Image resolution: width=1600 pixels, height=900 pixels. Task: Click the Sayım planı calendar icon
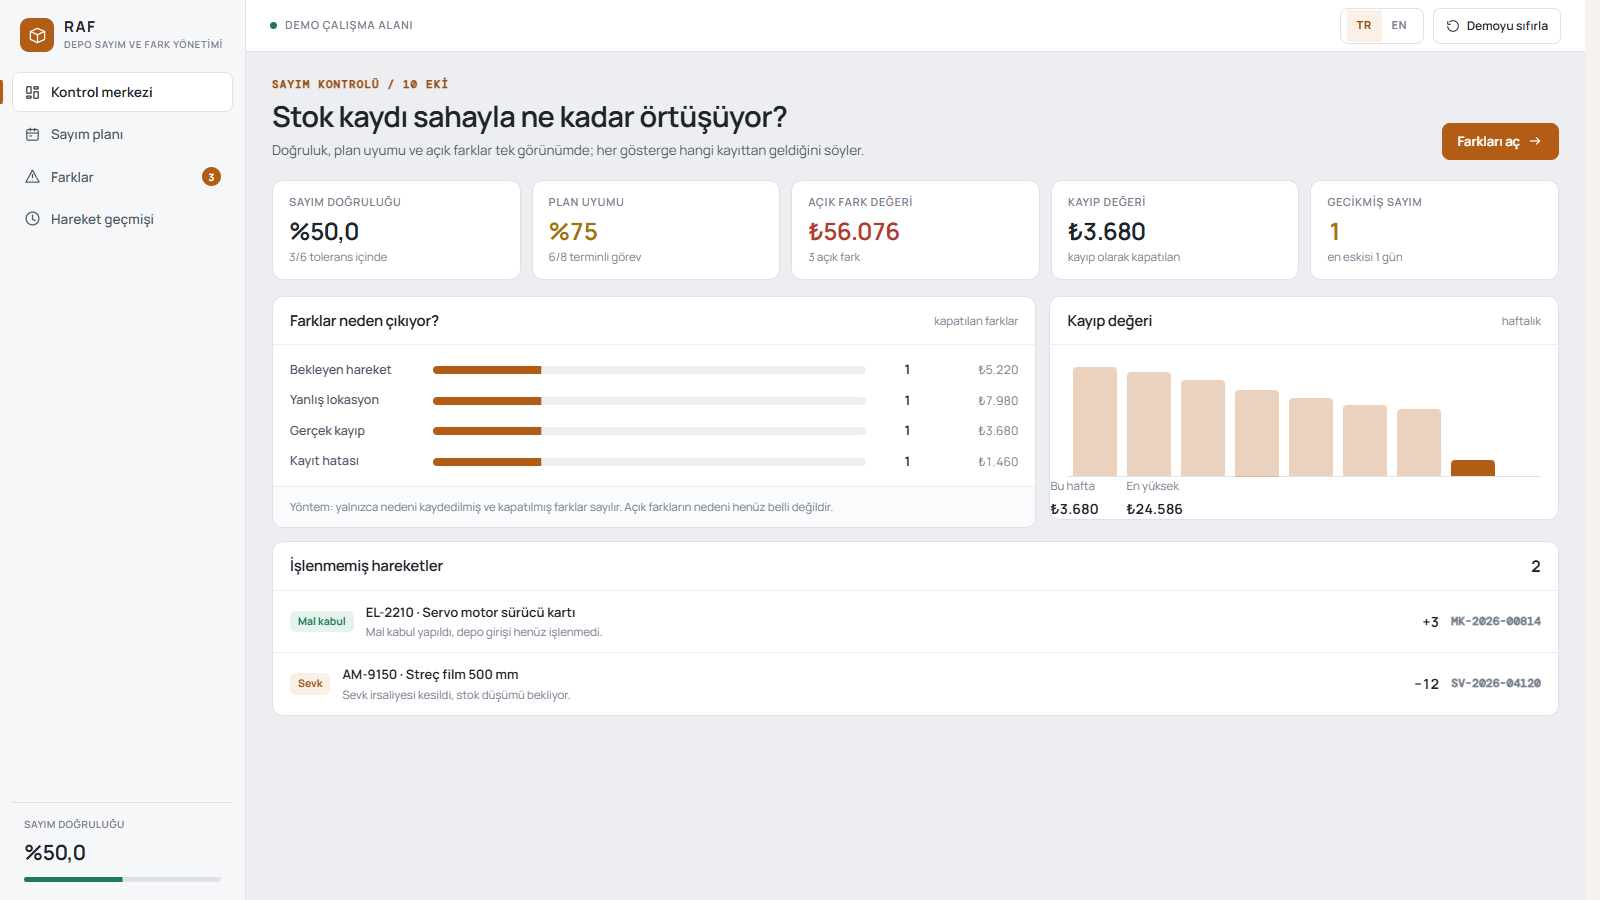click(x=32, y=134)
